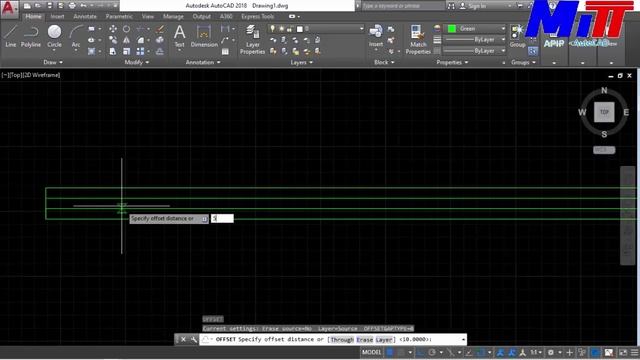This screenshot has width=640, height=360.
Task: Close the command line with X icon
Action: 183,339
